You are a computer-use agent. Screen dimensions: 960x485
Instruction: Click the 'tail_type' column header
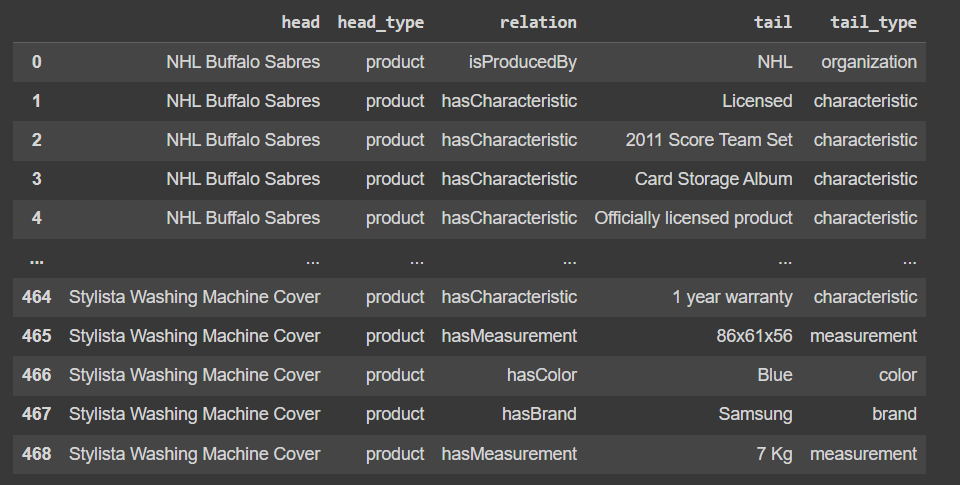pyautogui.click(x=874, y=23)
